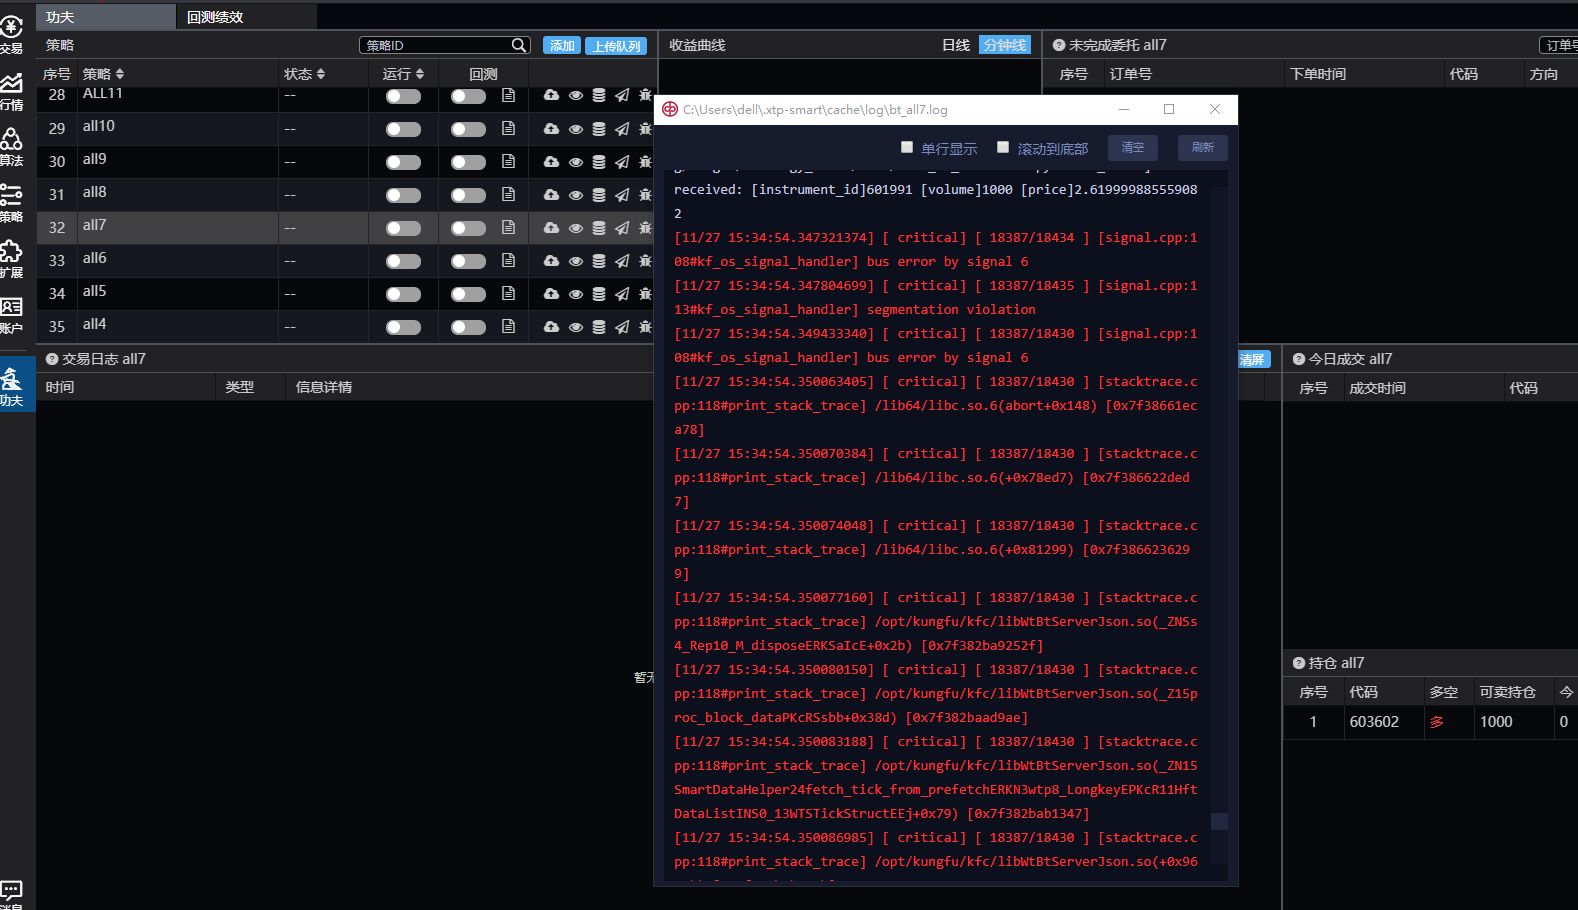
Task: Select the 分钟线 chart view
Action: coord(1004,45)
